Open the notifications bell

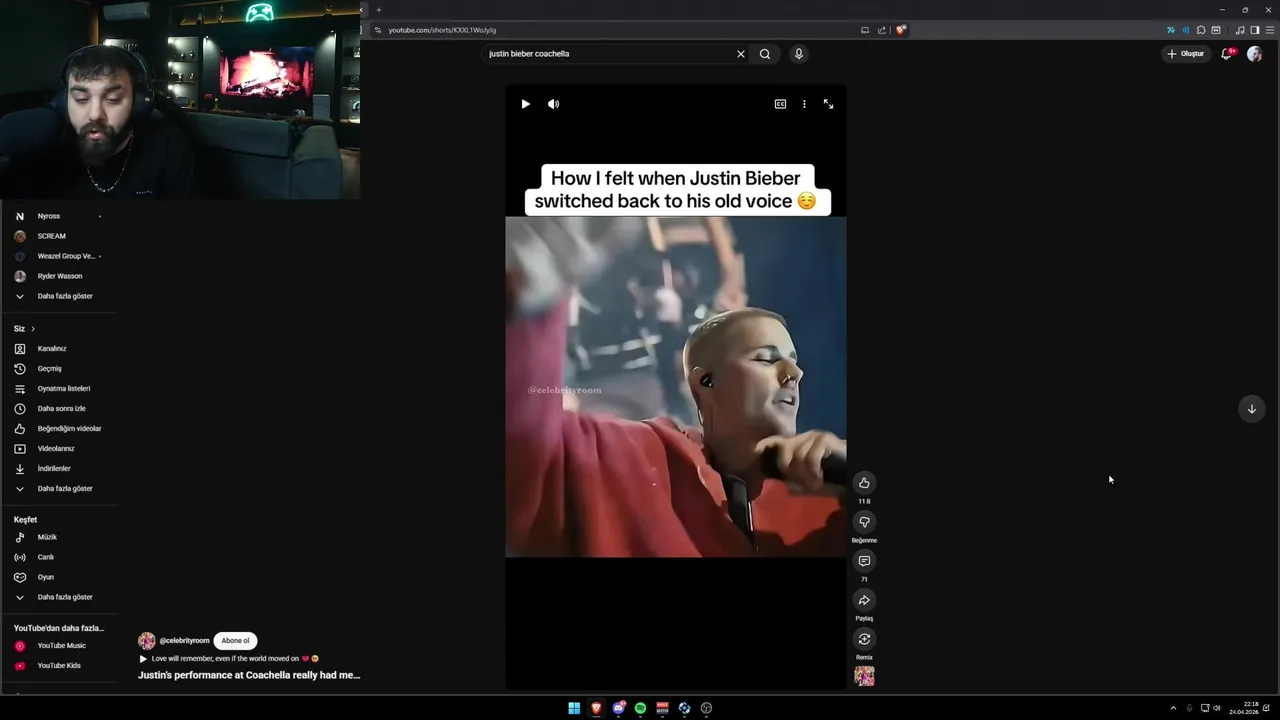tap(1227, 54)
